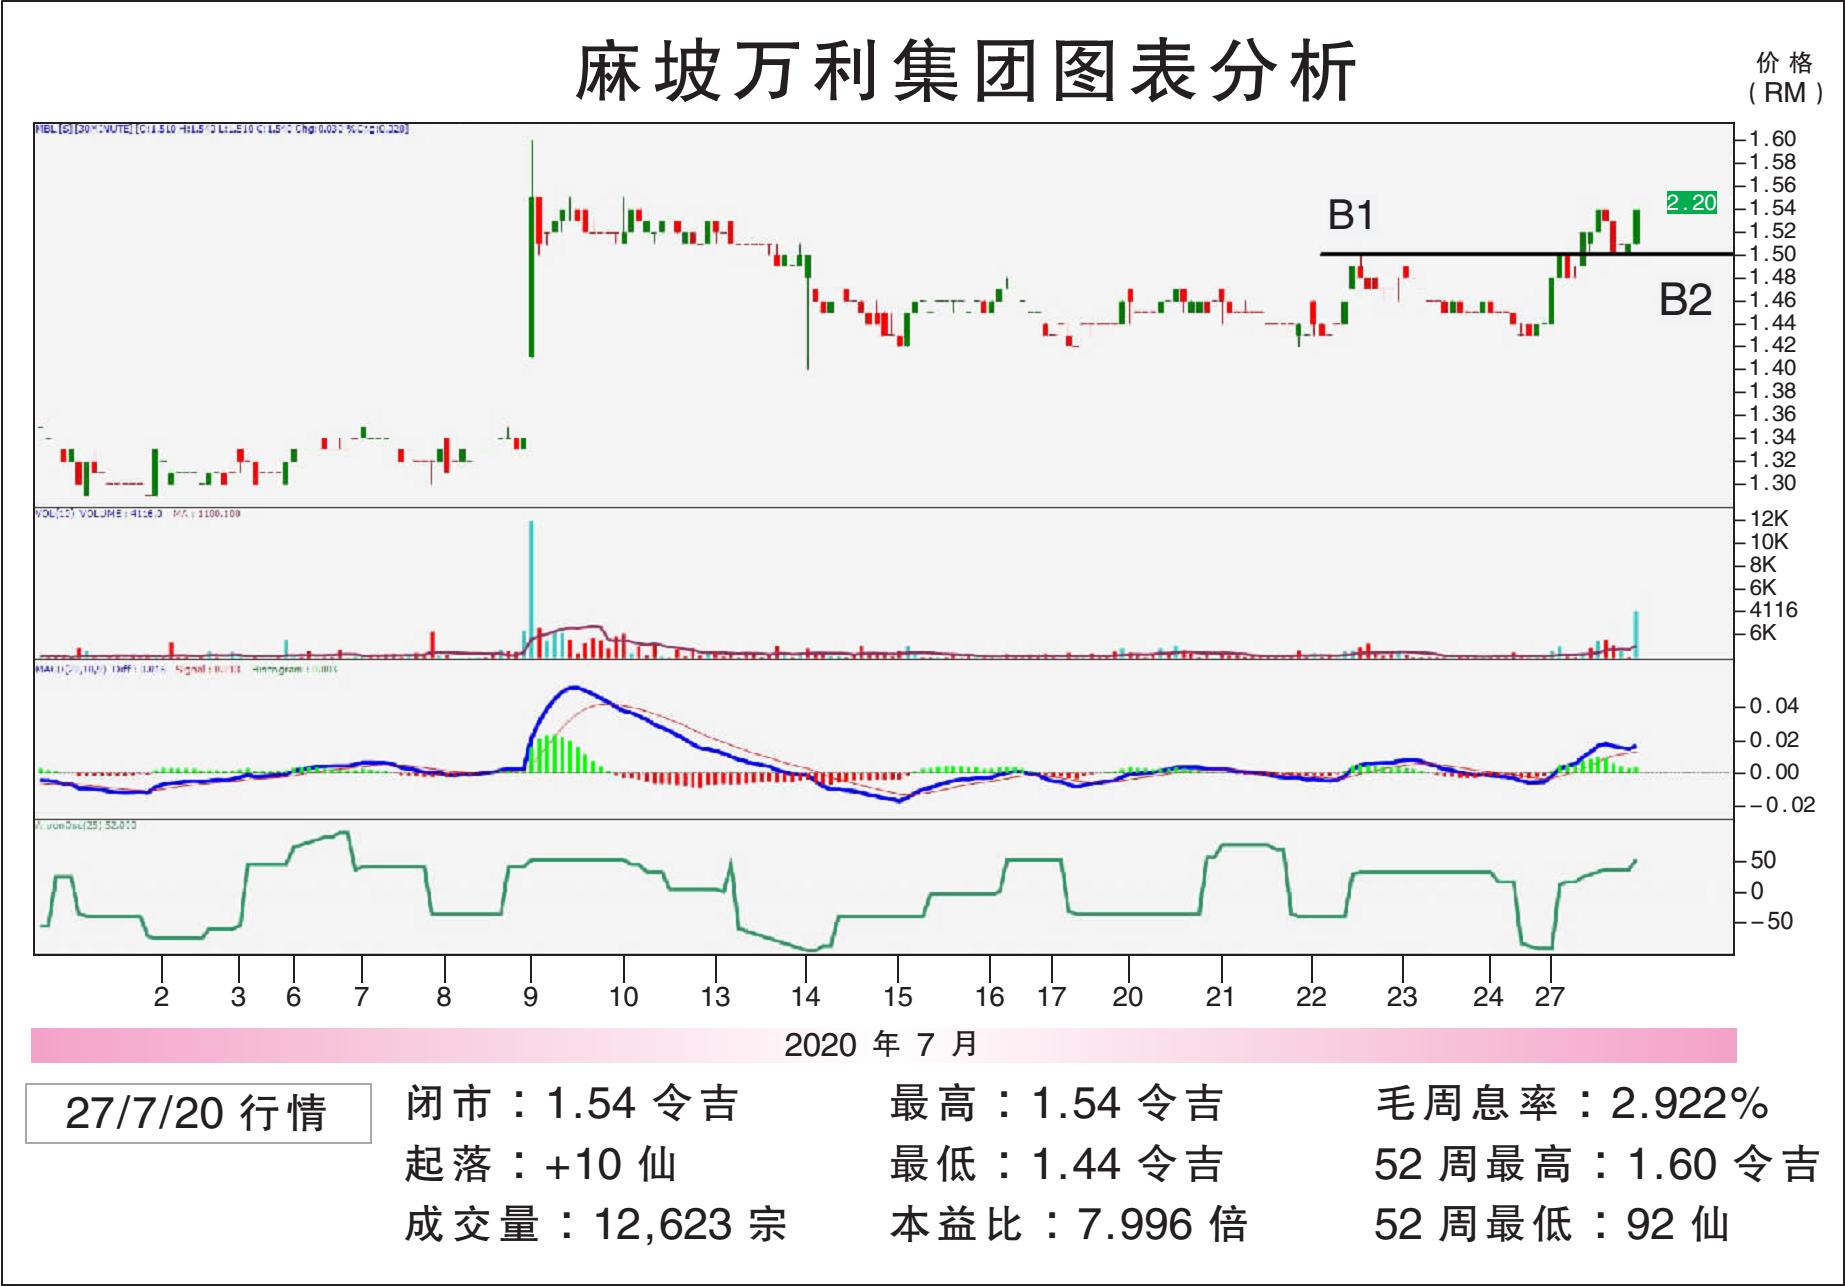
Task: Click the B2 annotation label
Action: 1686,300
